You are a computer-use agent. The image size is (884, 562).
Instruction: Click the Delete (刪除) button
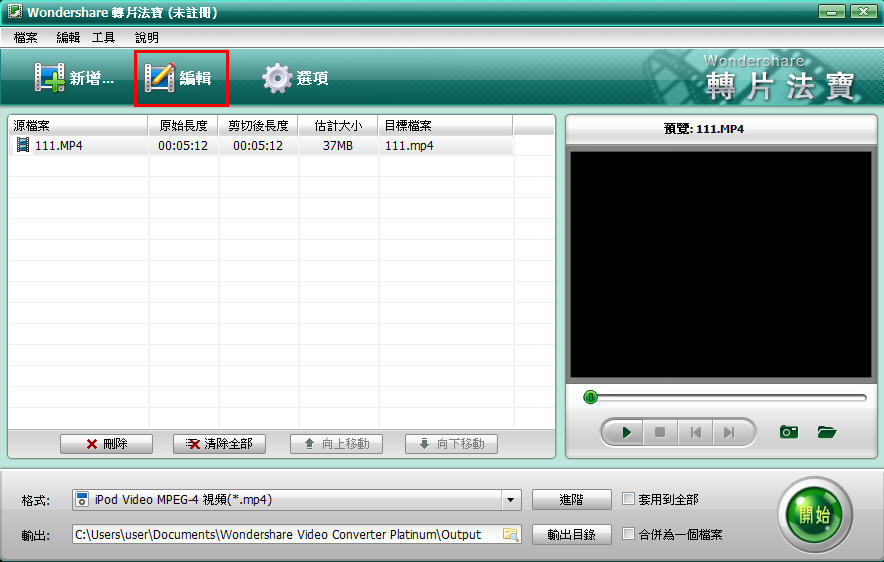click(x=106, y=444)
